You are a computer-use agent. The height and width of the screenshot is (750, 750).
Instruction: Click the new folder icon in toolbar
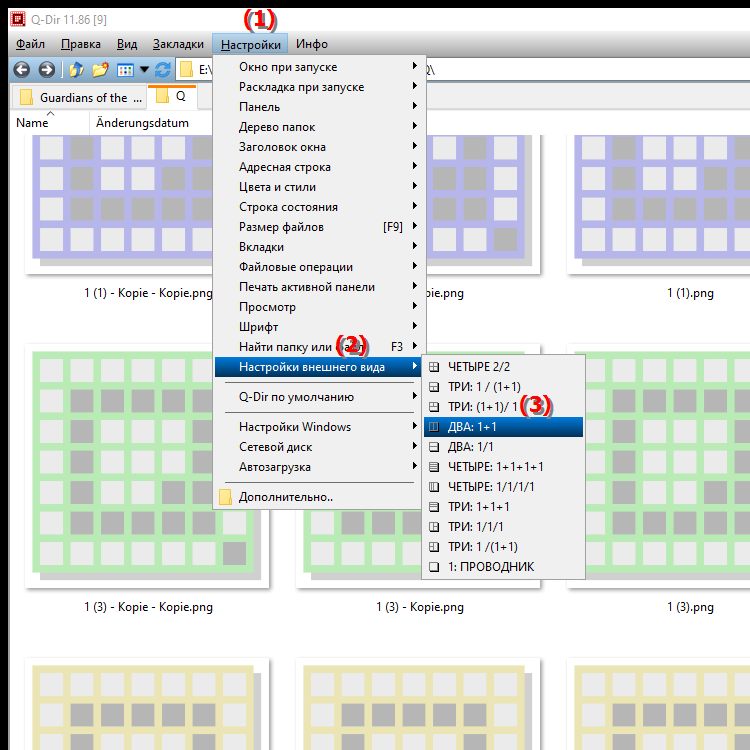coord(100,70)
